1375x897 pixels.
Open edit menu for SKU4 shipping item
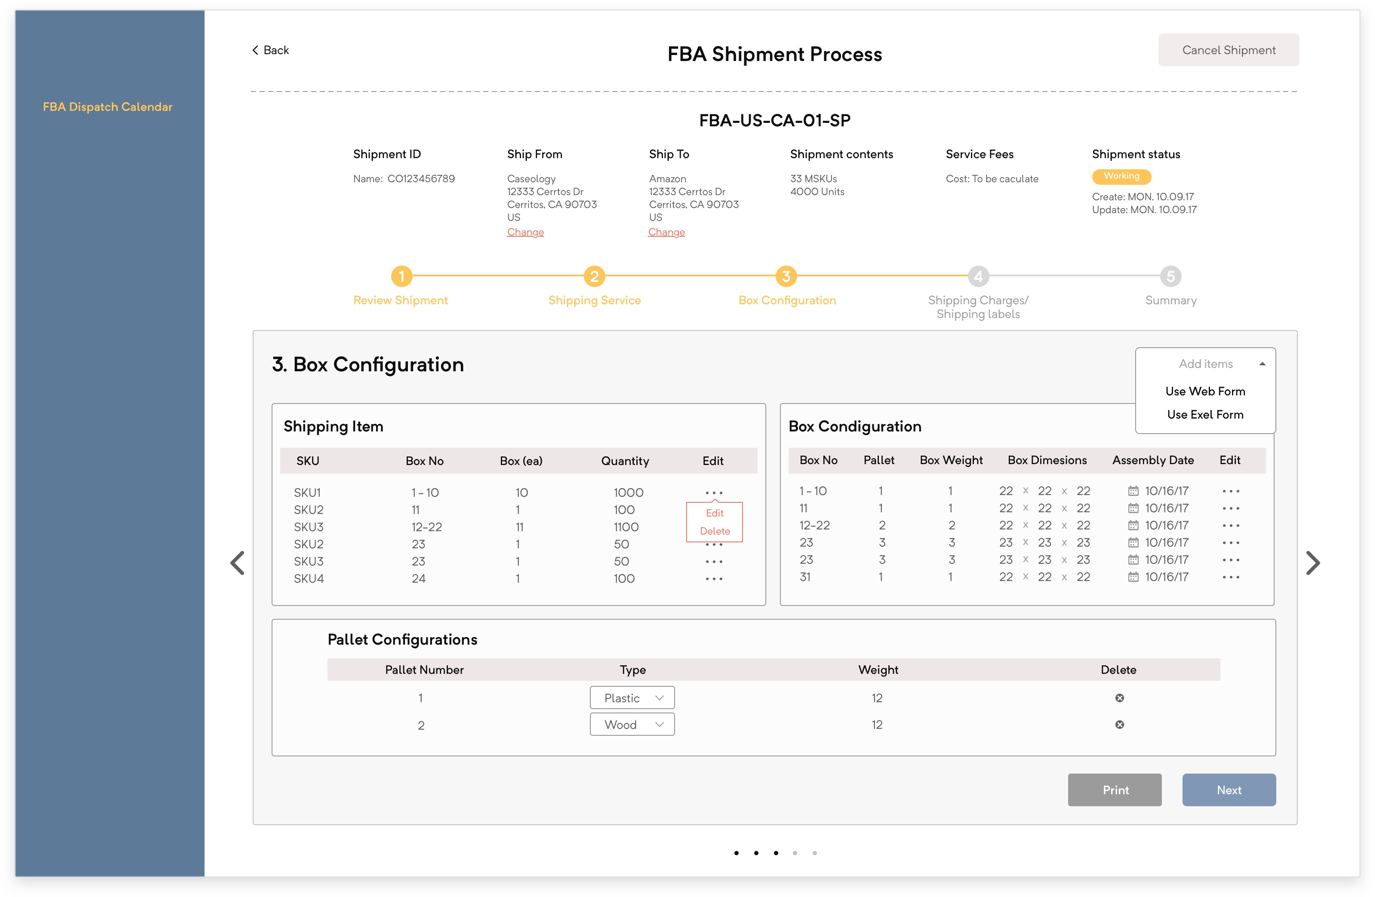(714, 578)
